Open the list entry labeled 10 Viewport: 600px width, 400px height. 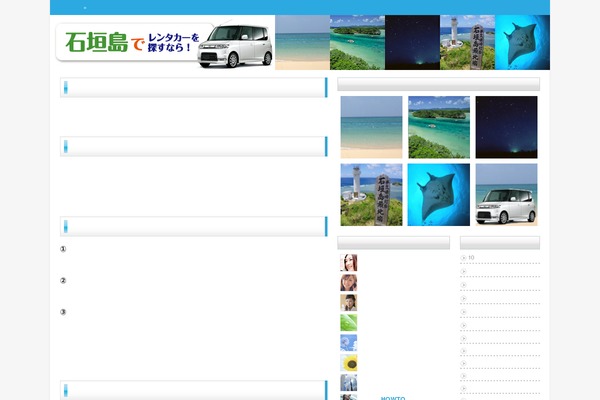tap(471, 258)
